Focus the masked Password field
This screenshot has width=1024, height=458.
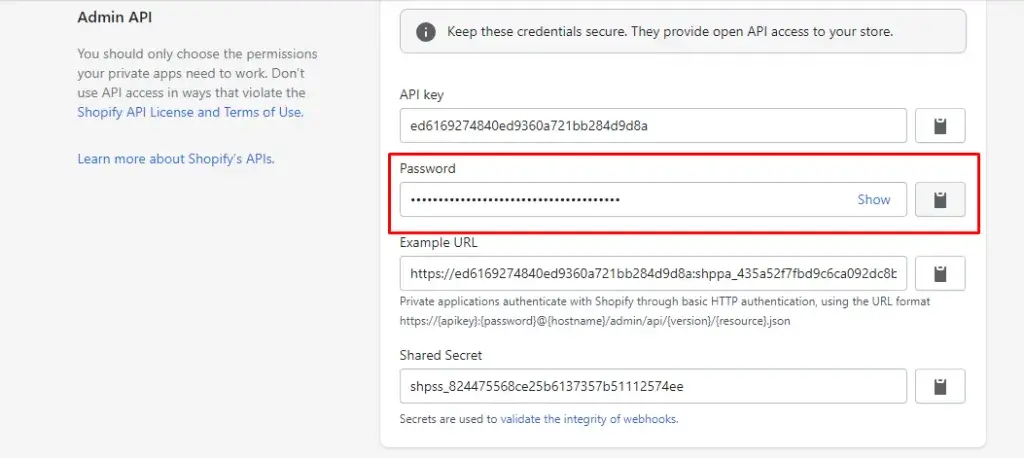point(620,199)
